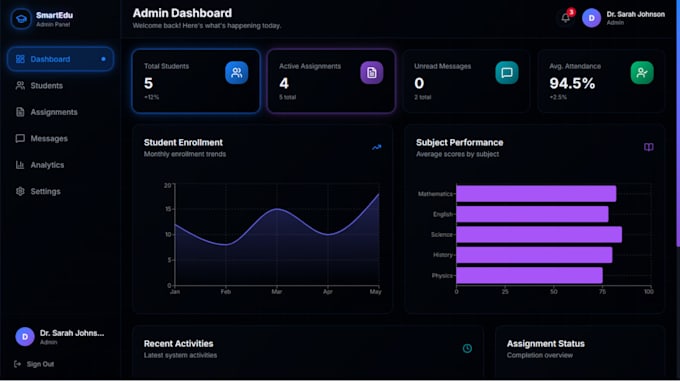Click the Admin Dashboard heading
Image resolution: width=680 pixels, height=381 pixels.
(182, 13)
